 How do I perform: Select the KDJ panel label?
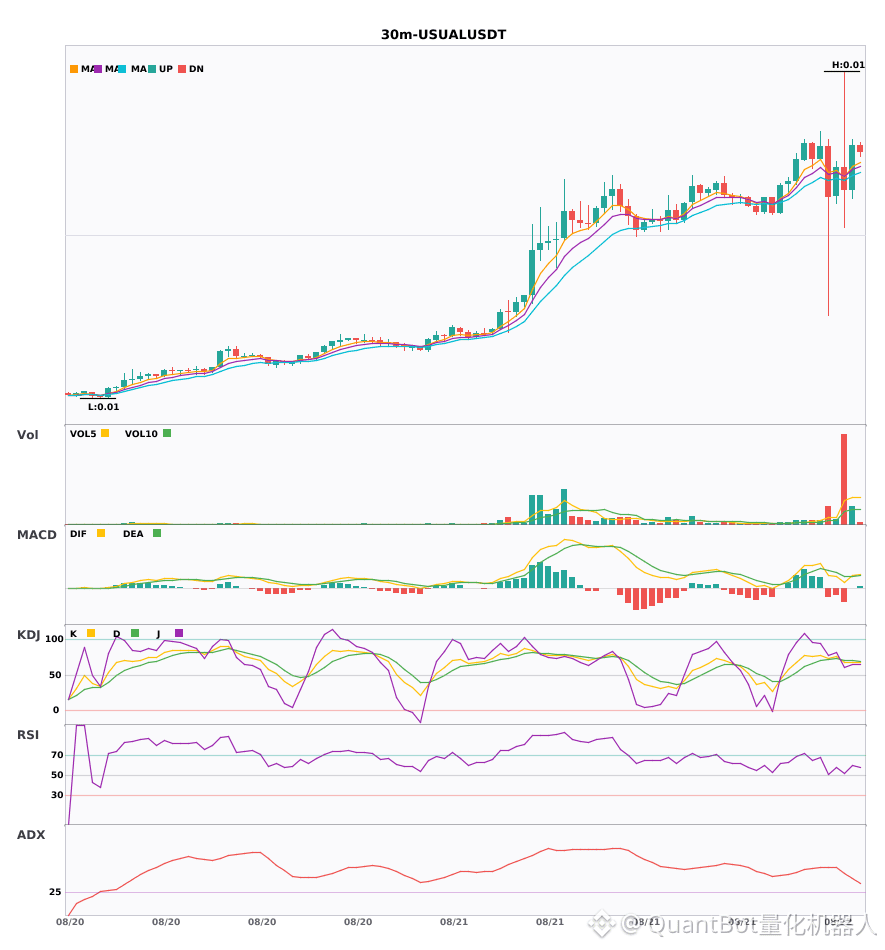28,635
